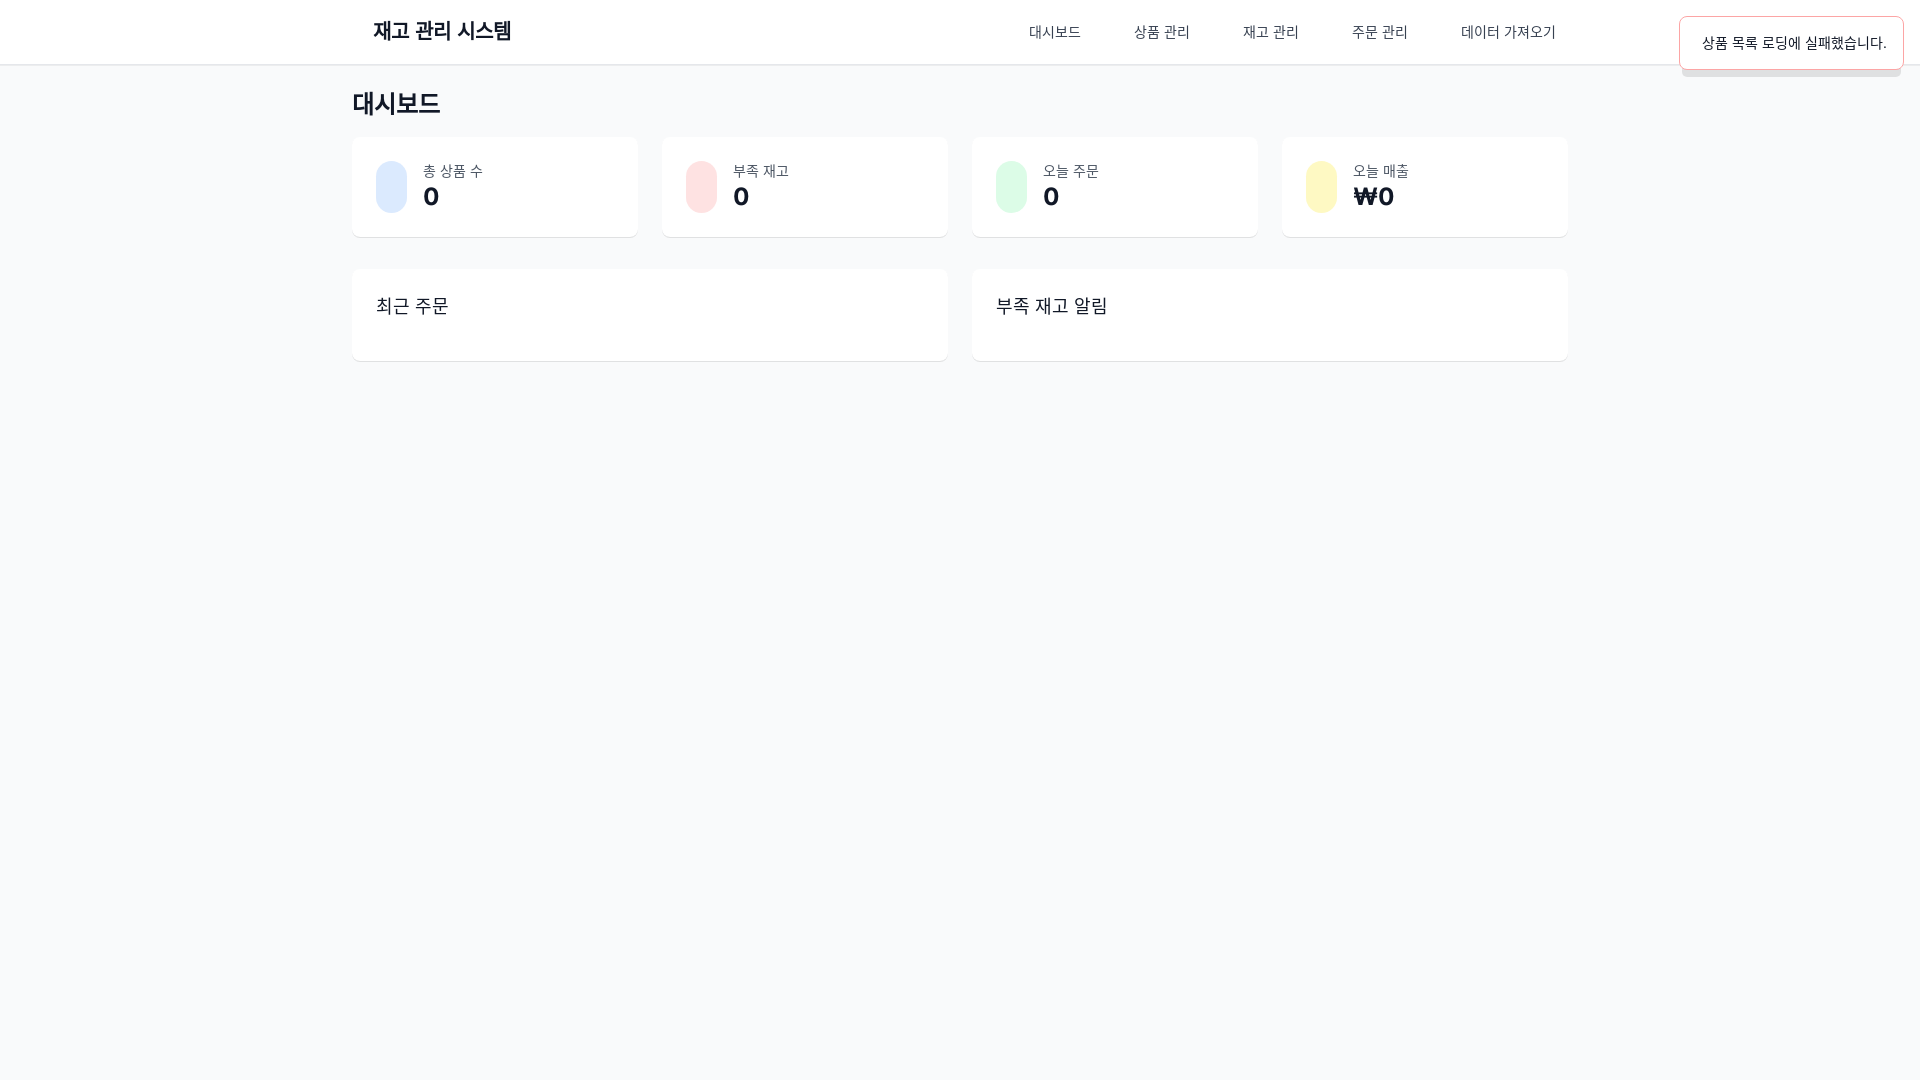
Task: Open the 상품 관리 page
Action: point(1161,32)
